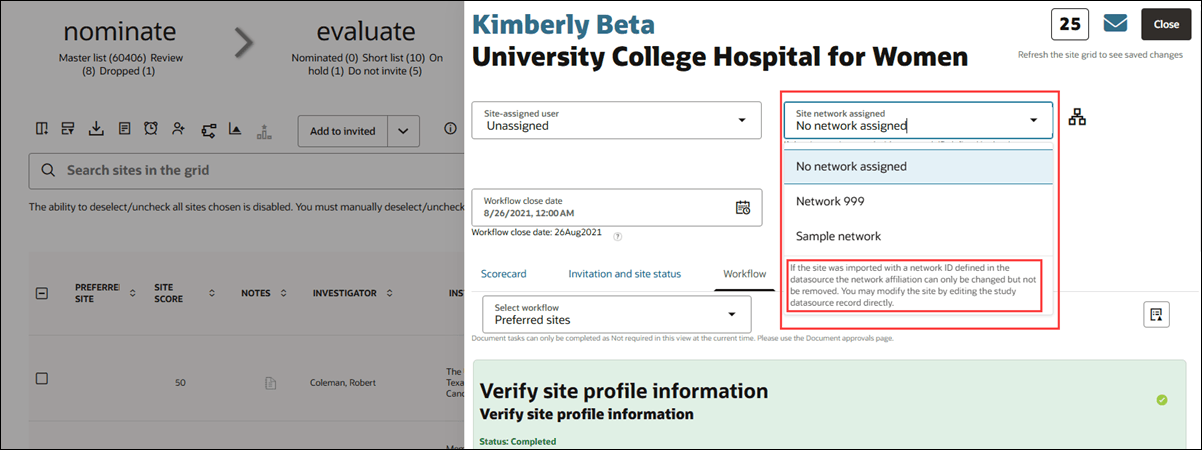Open the notes icon in Coleman, Robert row
The image size is (1202, 450).
tap(270, 383)
